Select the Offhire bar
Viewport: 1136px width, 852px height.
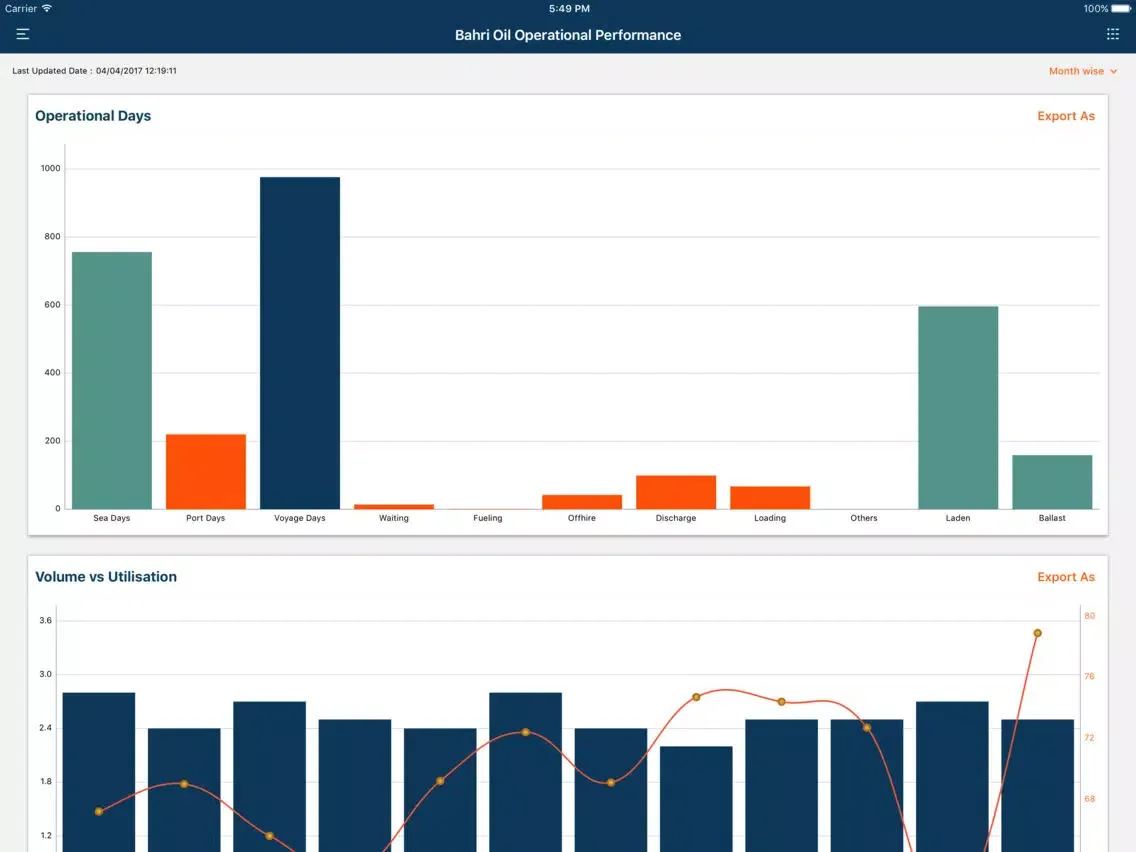582,501
